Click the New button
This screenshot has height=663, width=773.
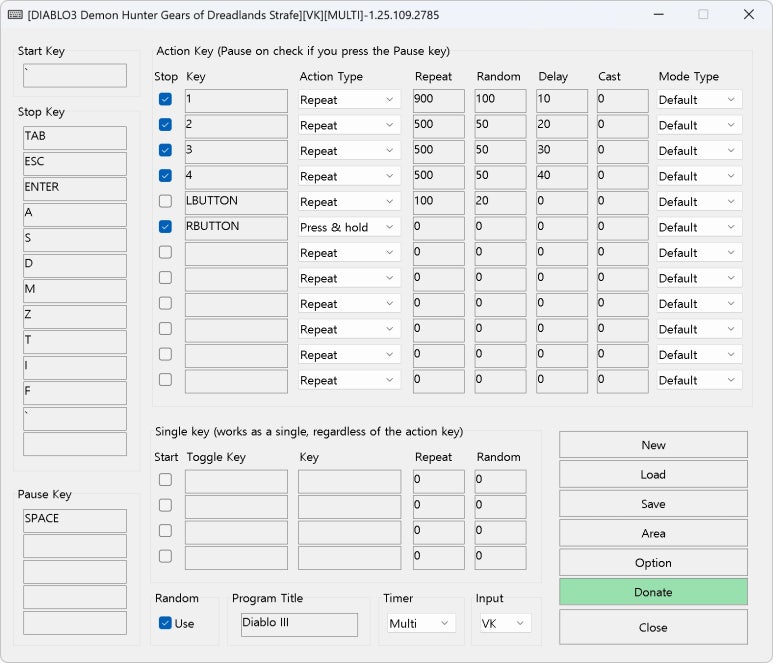tap(653, 445)
